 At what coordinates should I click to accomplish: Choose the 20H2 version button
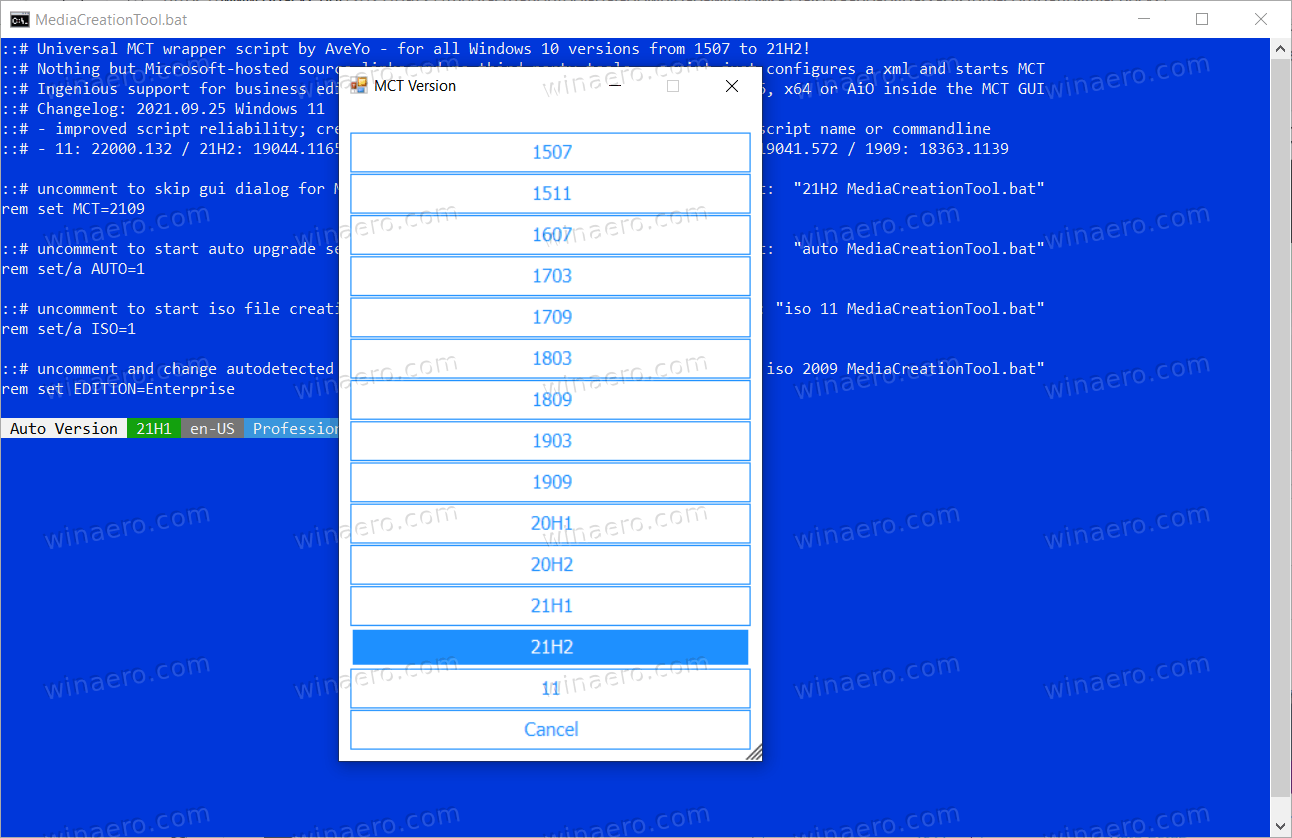click(550, 565)
